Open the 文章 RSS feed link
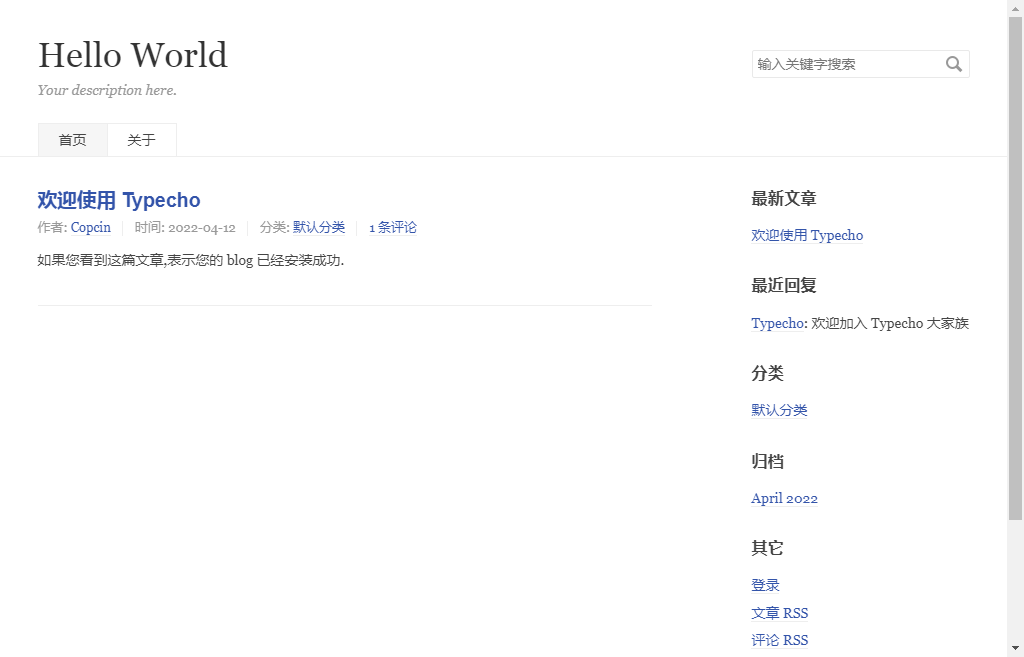 coord(780,613)
